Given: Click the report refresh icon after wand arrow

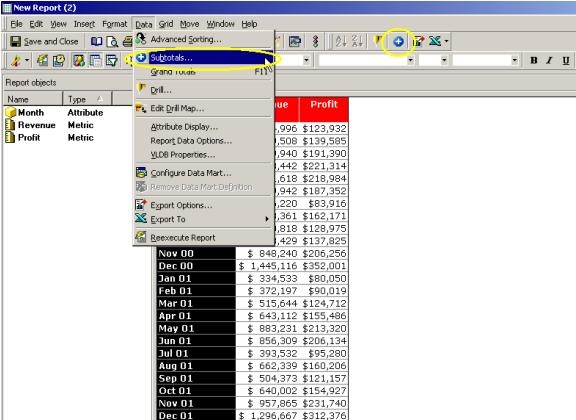Looking at the screenshot, I should [x=42, y=60].
